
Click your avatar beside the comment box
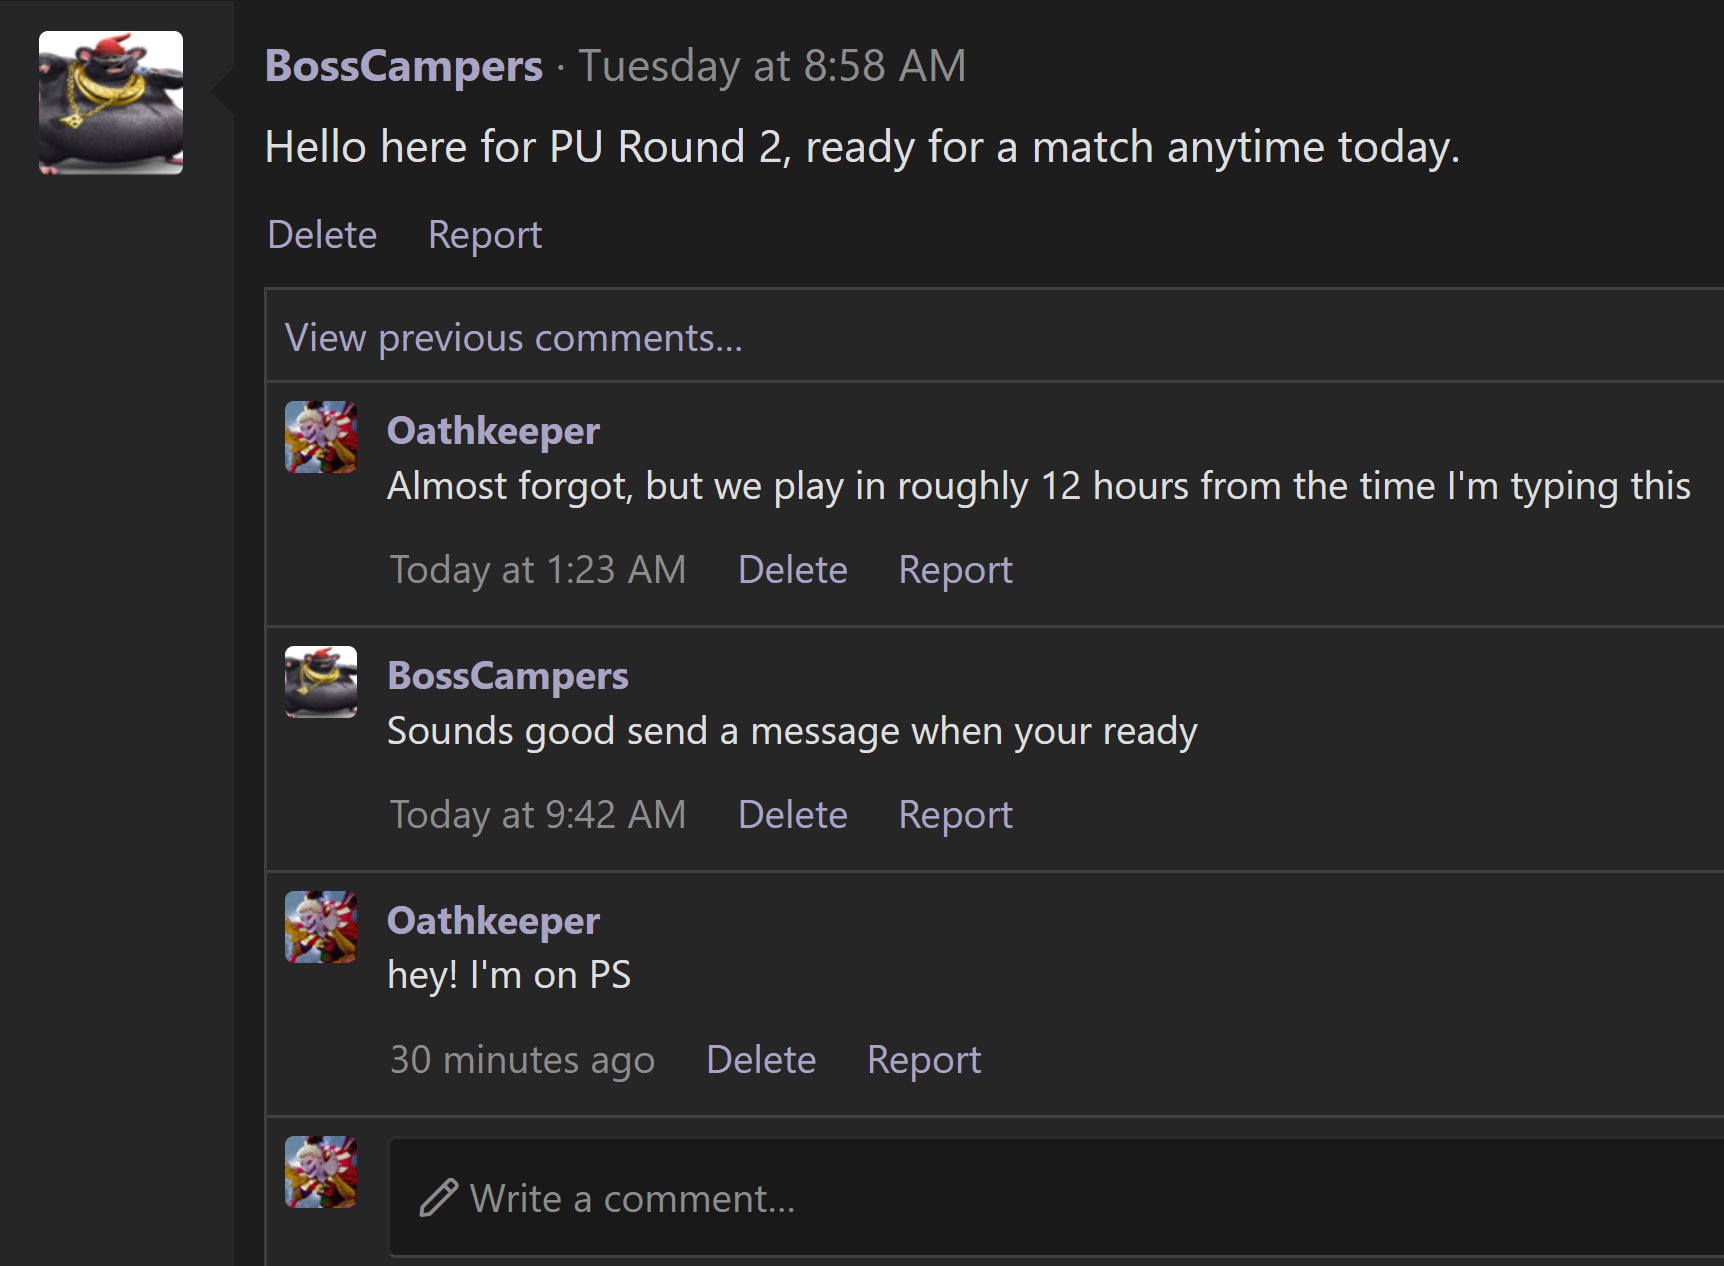321,1172
